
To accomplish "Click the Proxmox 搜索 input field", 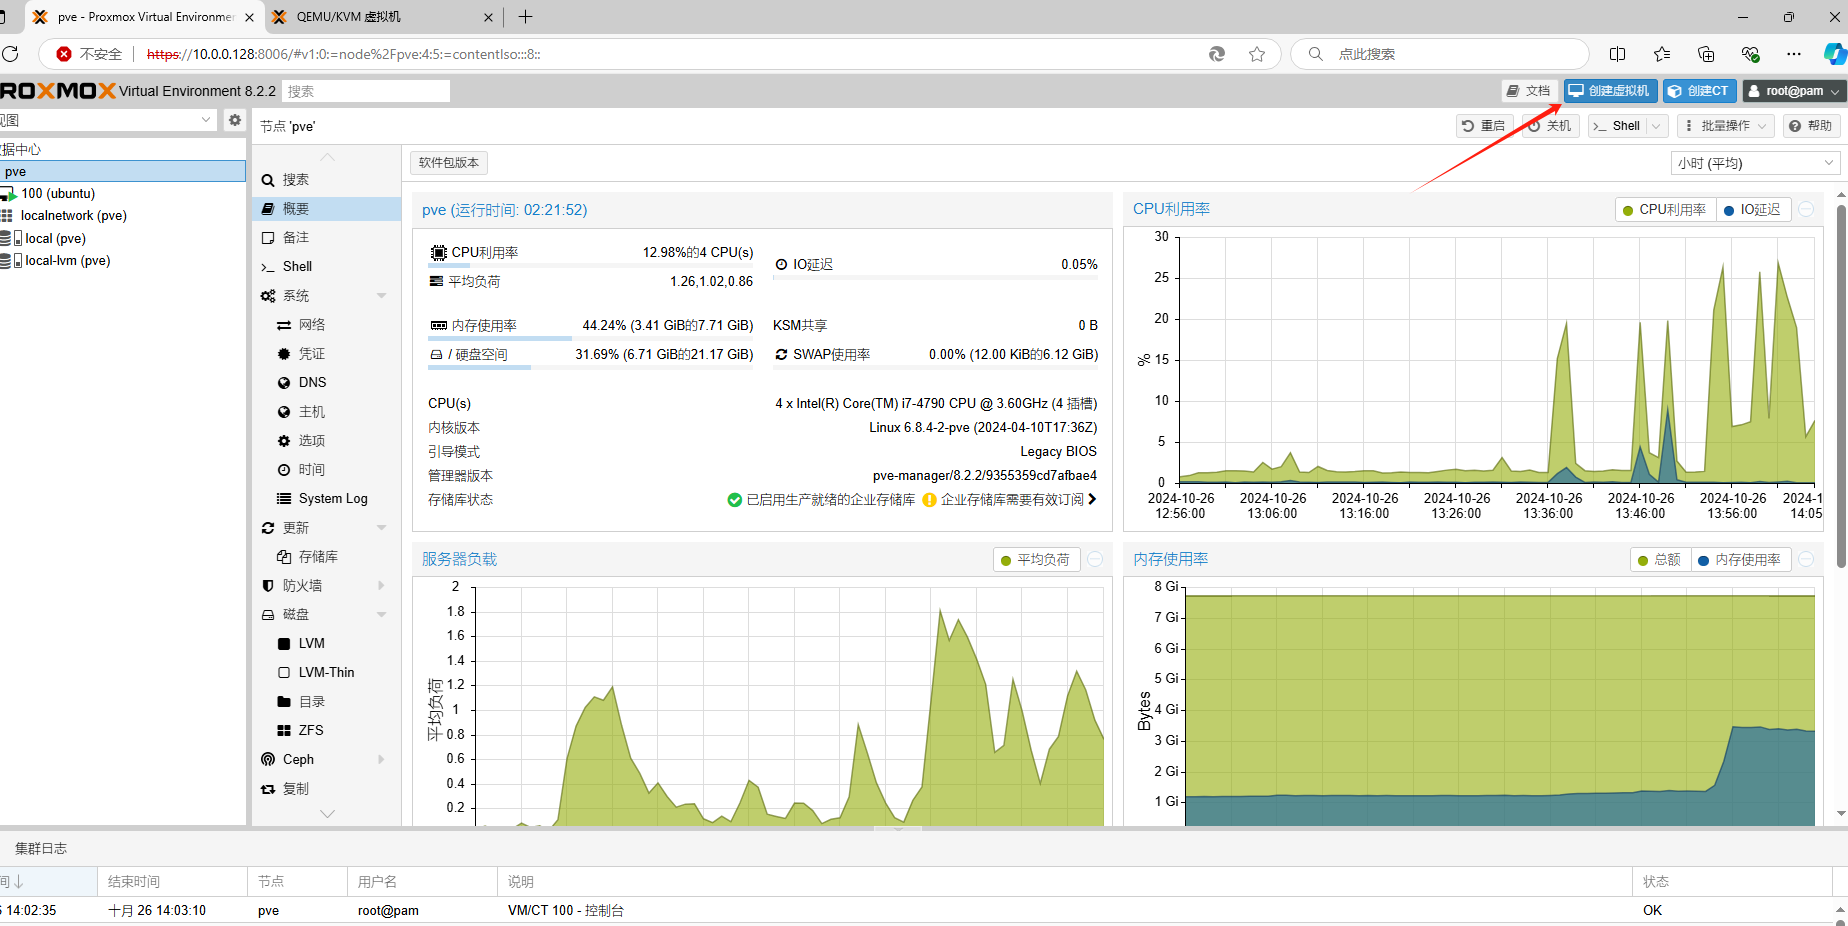I will (366, 91).
